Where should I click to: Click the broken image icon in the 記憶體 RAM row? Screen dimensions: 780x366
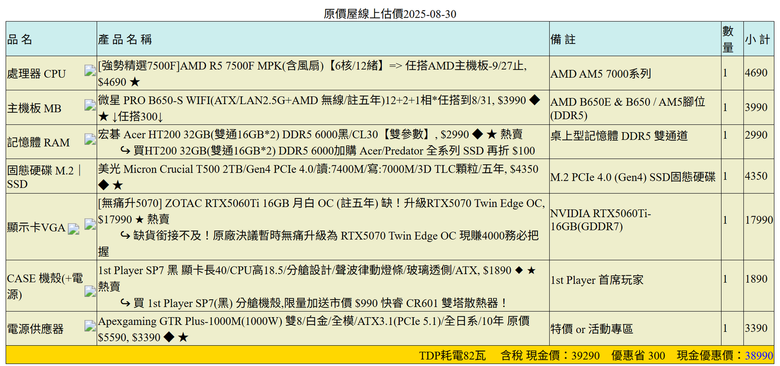tap(90, 139)
